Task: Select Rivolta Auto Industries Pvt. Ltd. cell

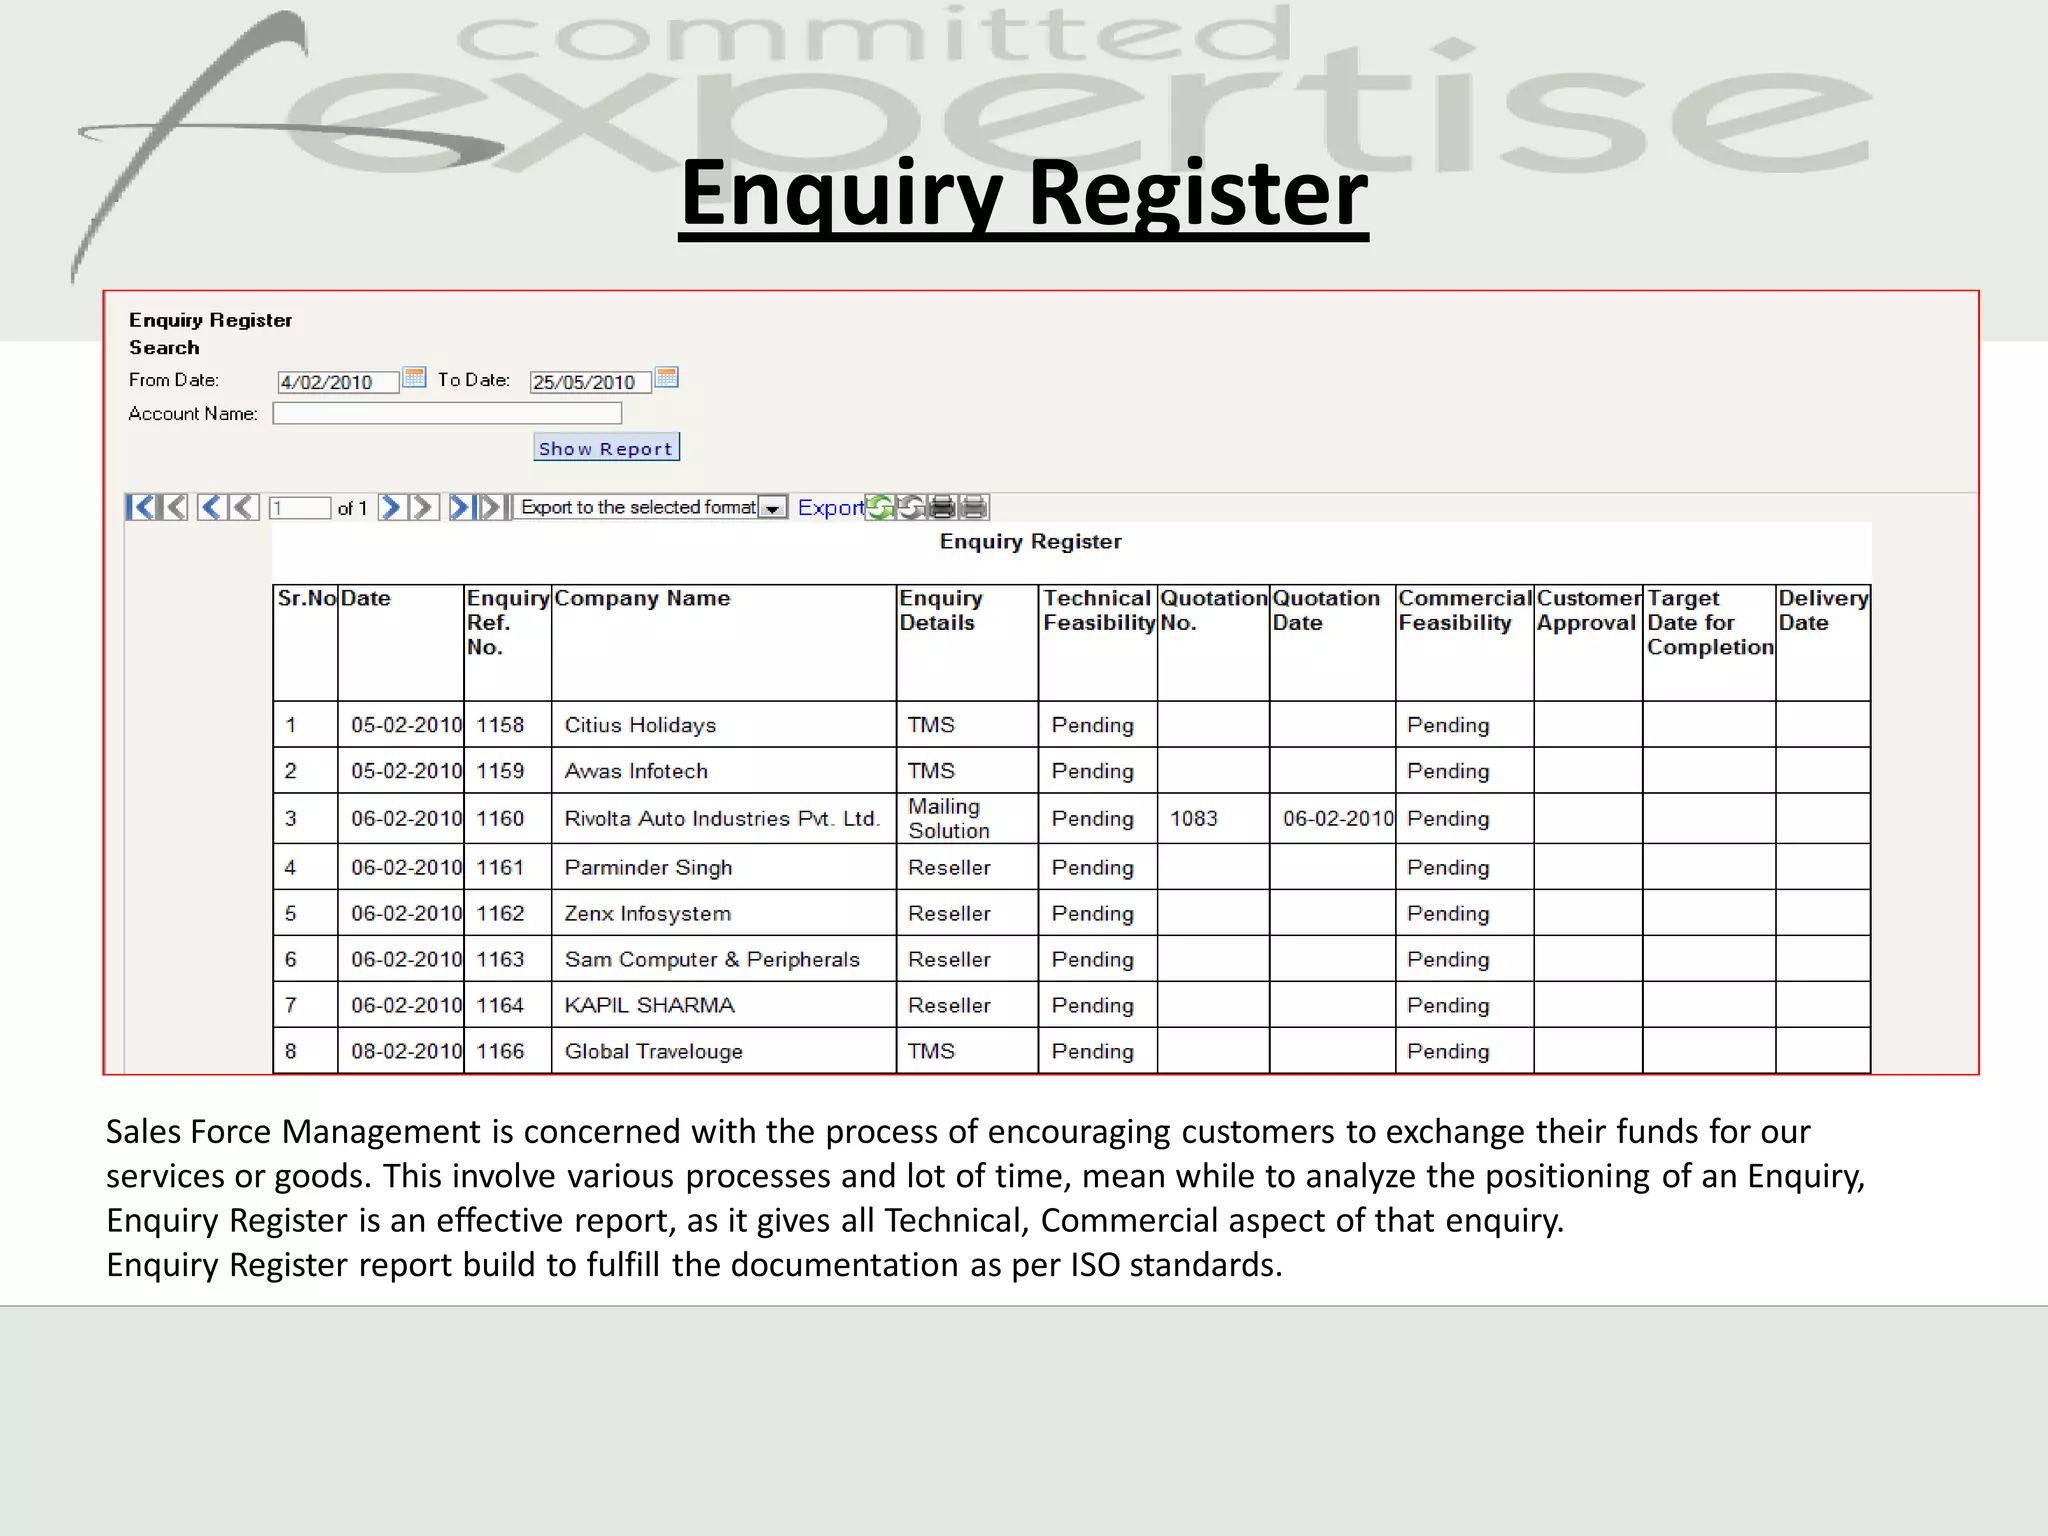Action: pos(724,818)
